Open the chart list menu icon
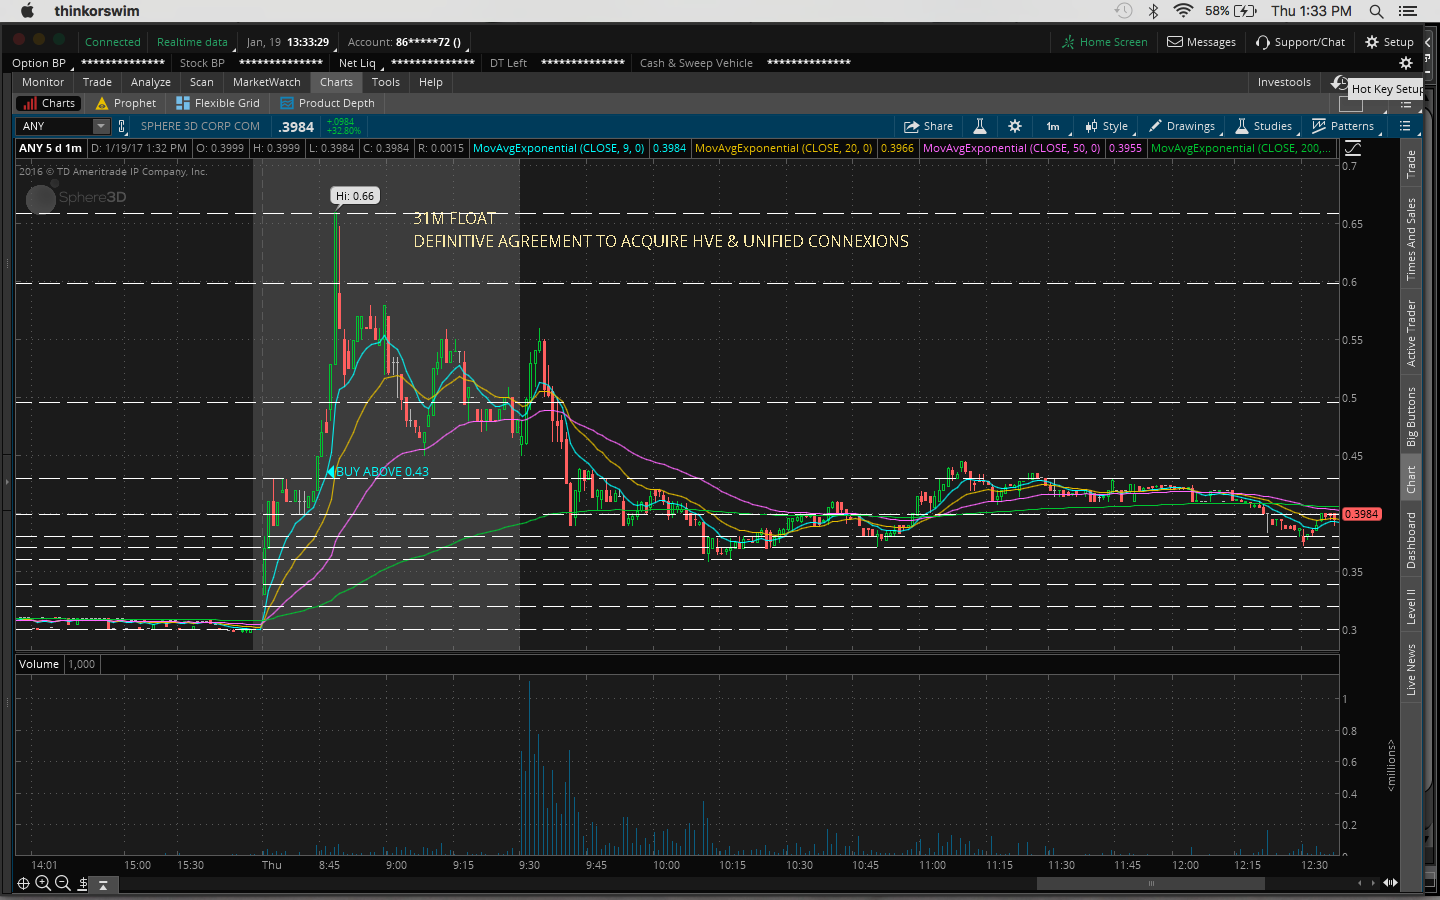1440x900 pixels. [1405, 126]
